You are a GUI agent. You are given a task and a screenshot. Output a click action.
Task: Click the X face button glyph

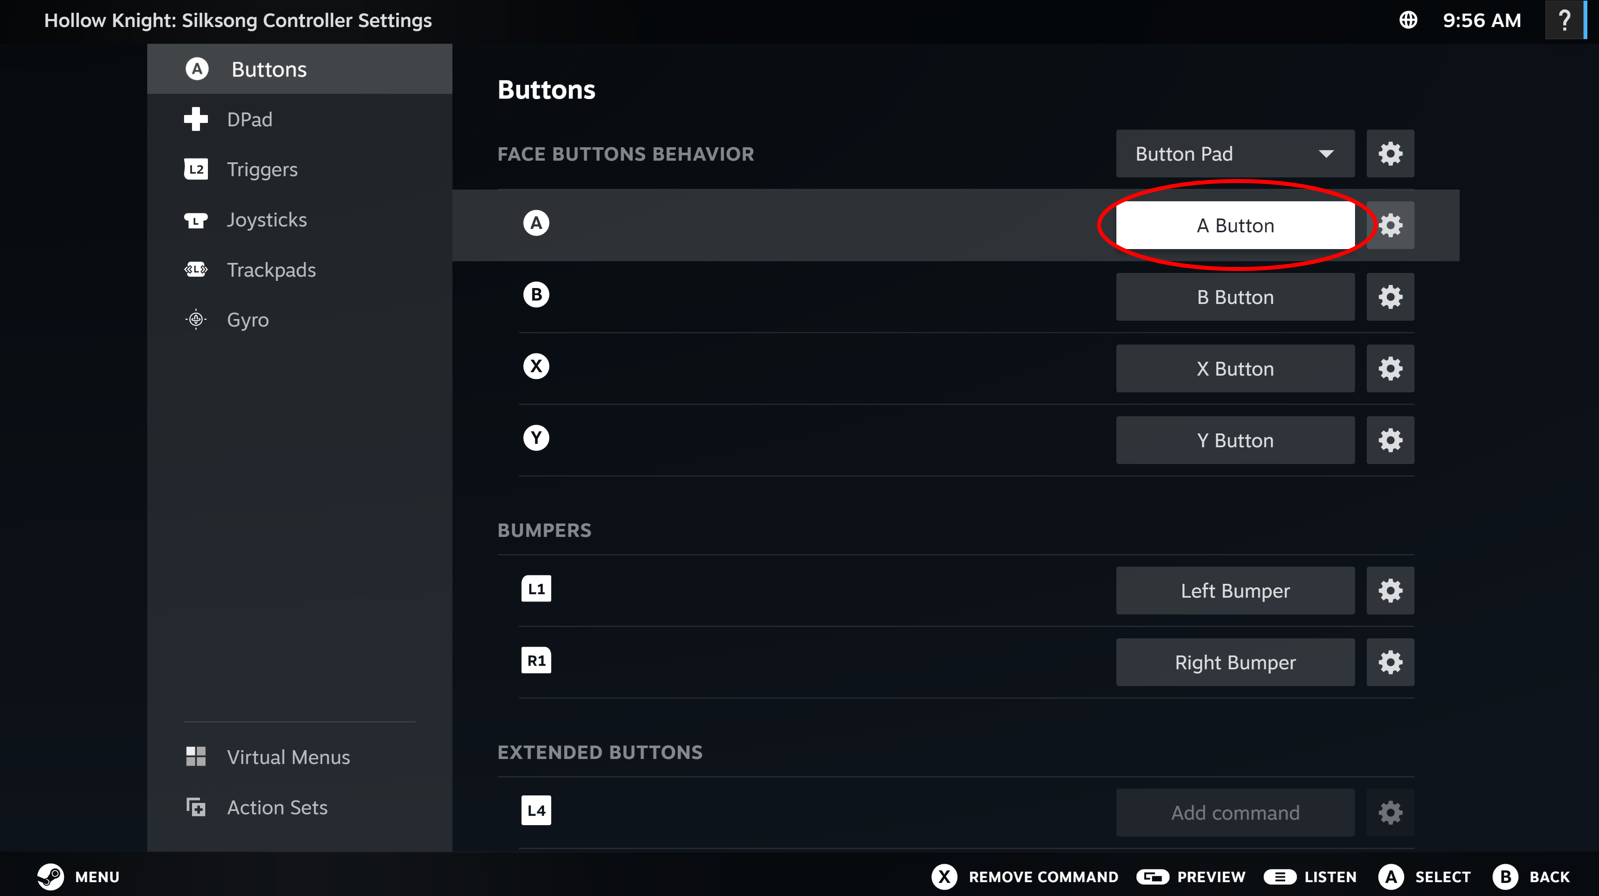pyautogui.click(x=536, y=366)
